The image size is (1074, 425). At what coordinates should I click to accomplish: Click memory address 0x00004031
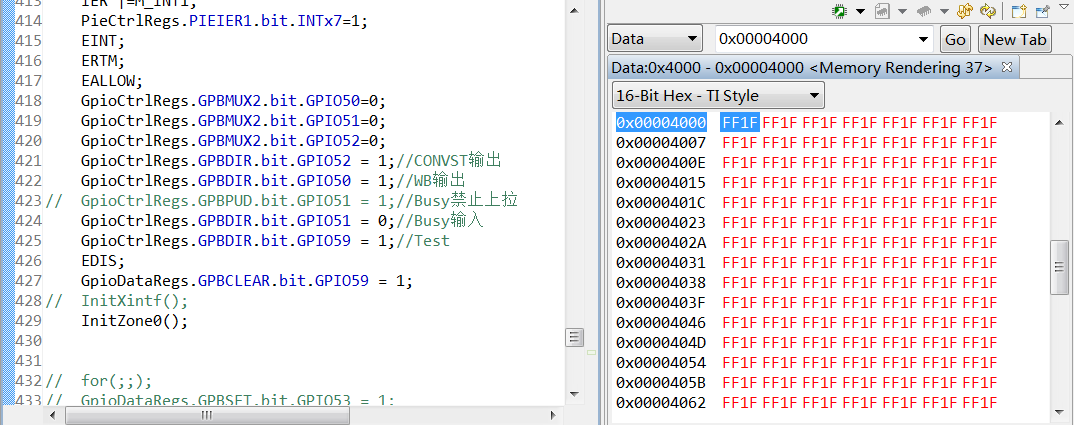(x=661, y=263)
